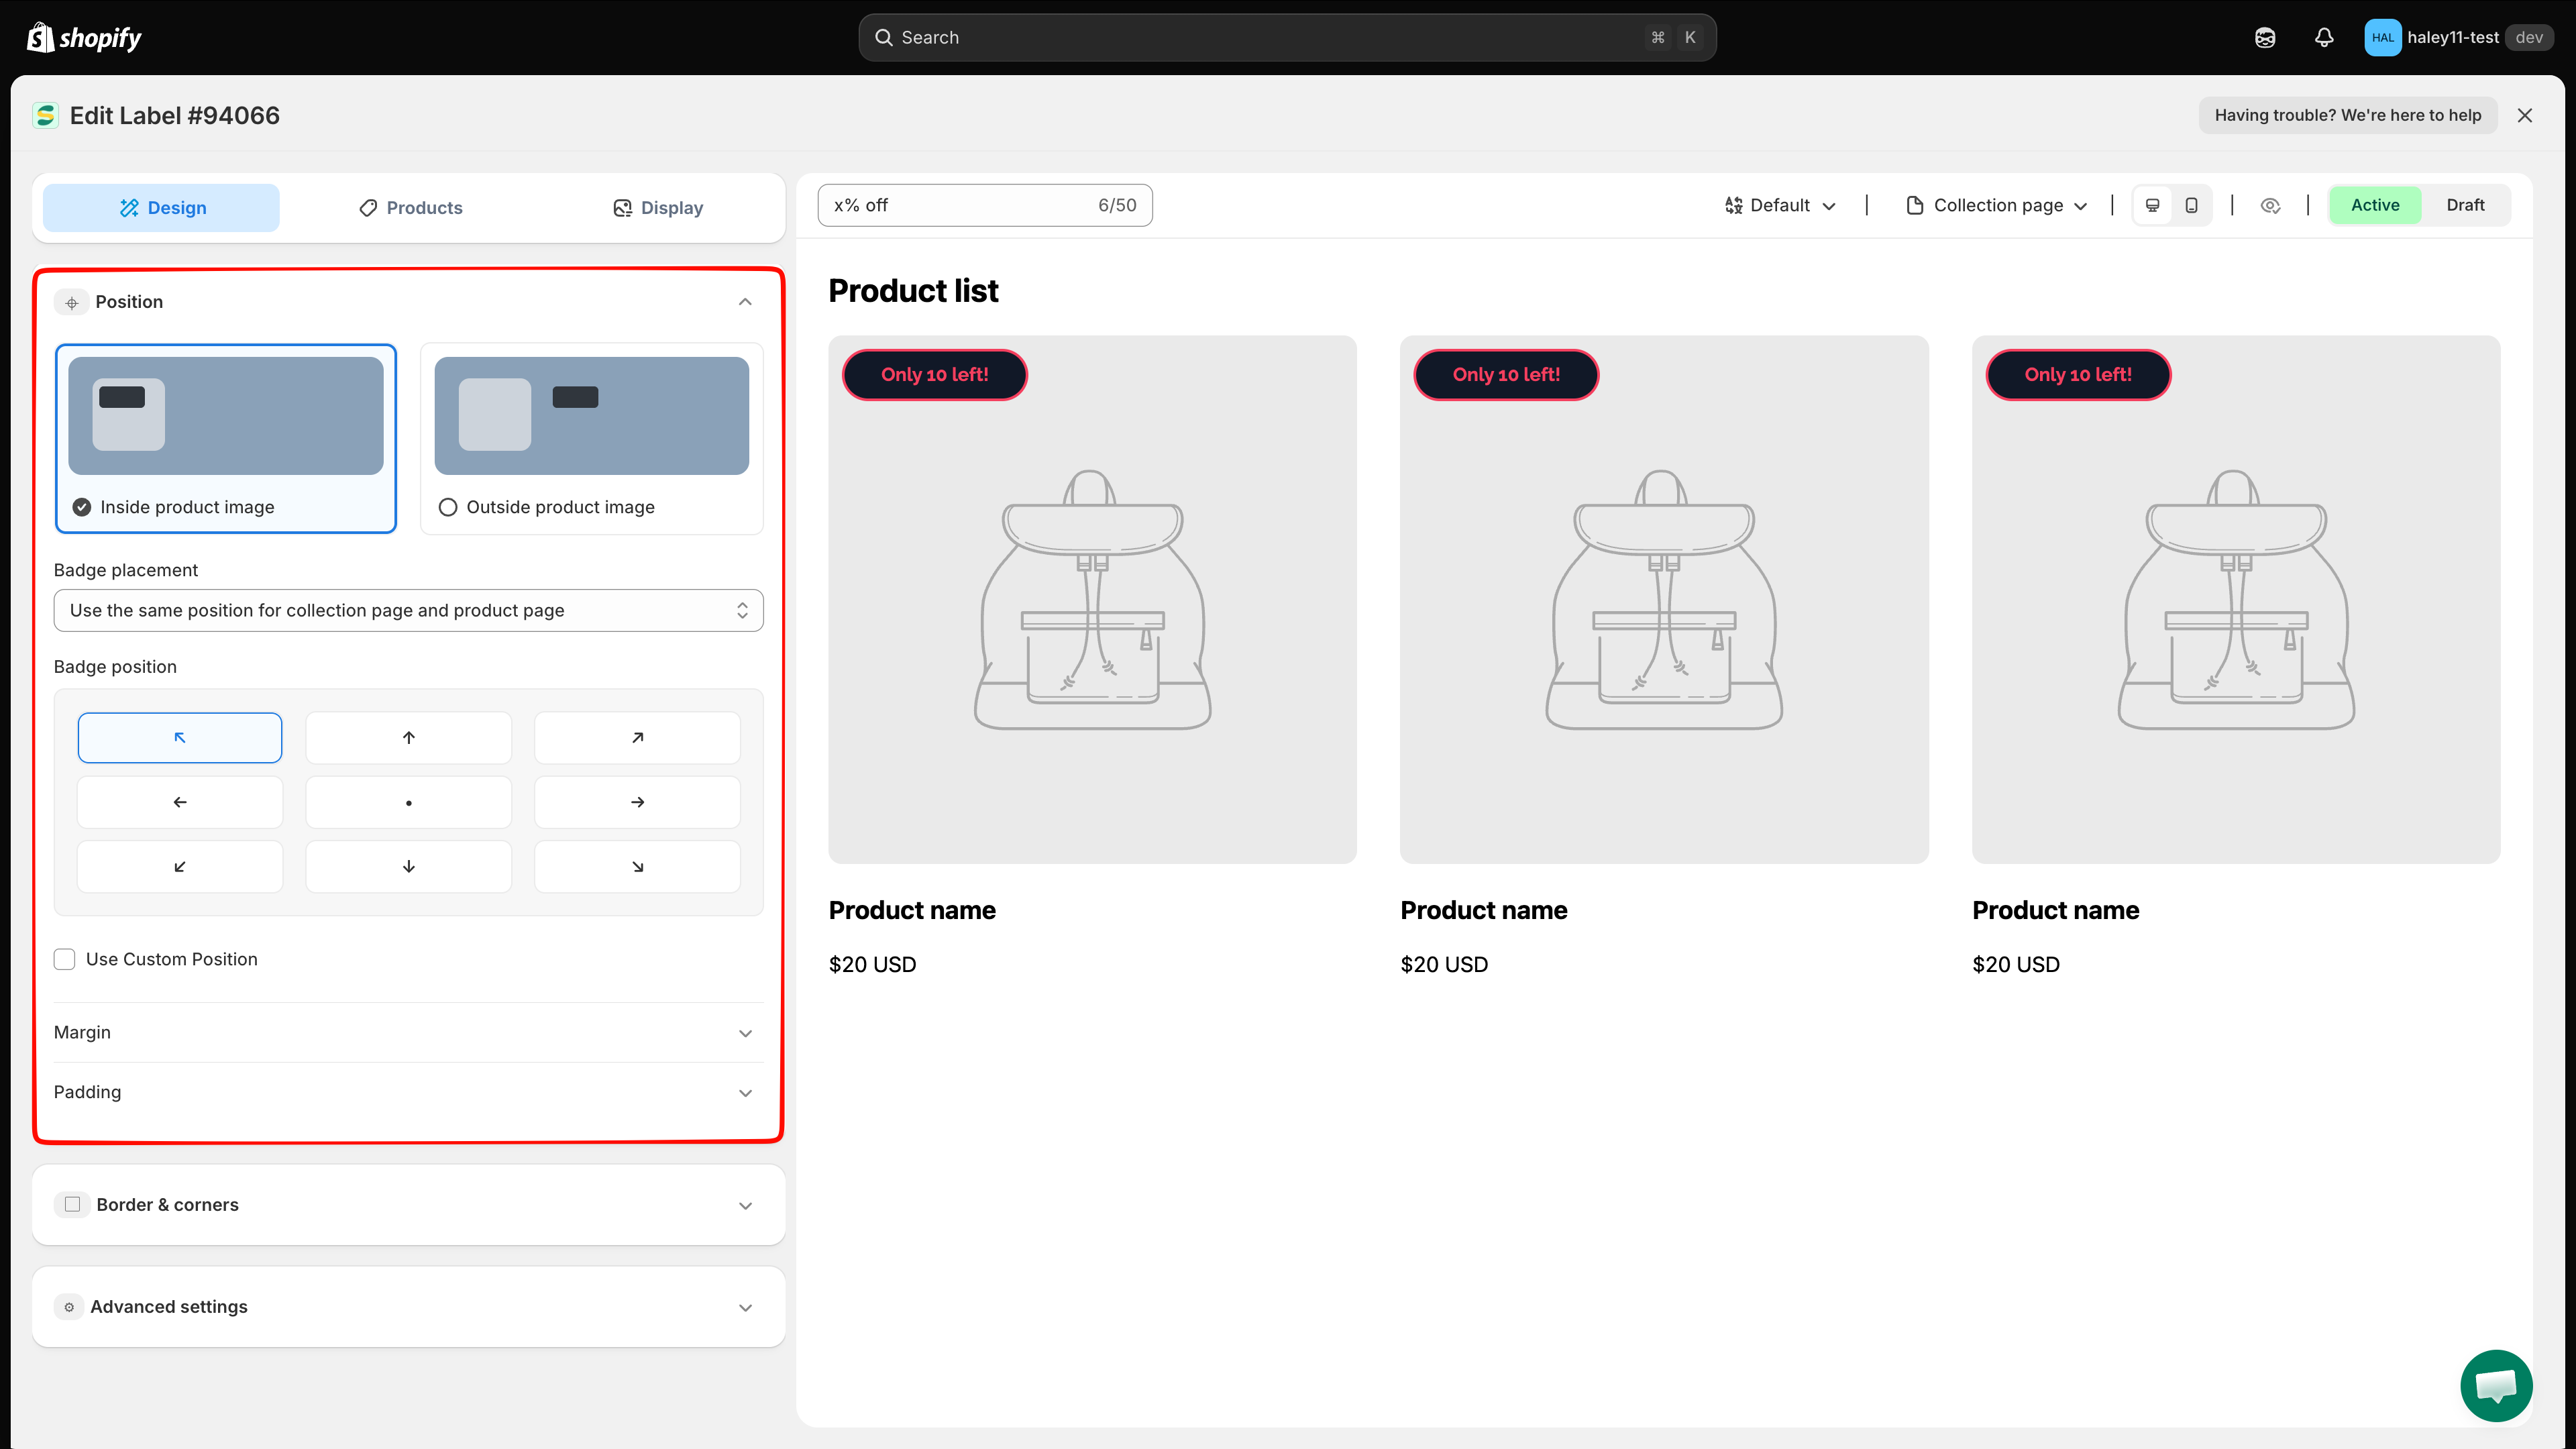Open notifications bell

click(x=2324, y=38)
